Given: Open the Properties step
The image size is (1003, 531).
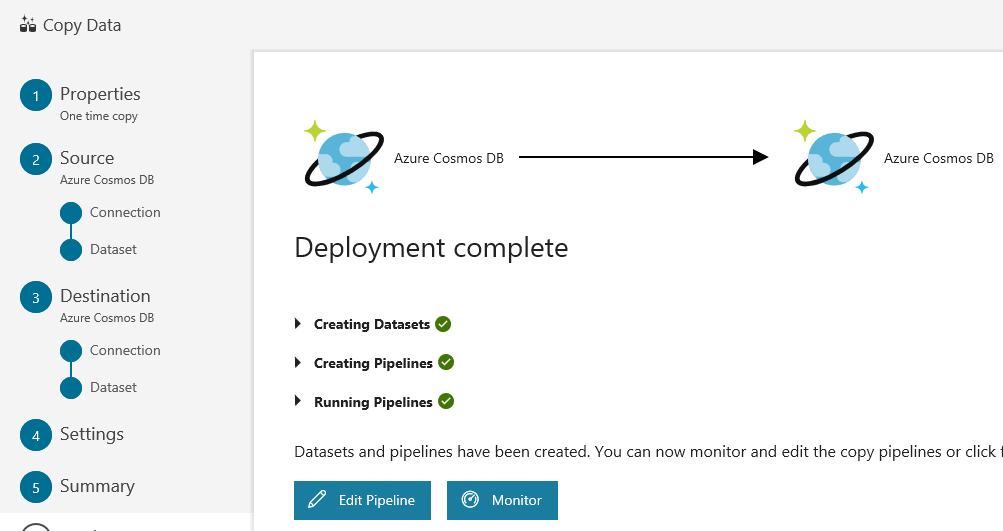Looking at the screenshot, I should point(100,94).
